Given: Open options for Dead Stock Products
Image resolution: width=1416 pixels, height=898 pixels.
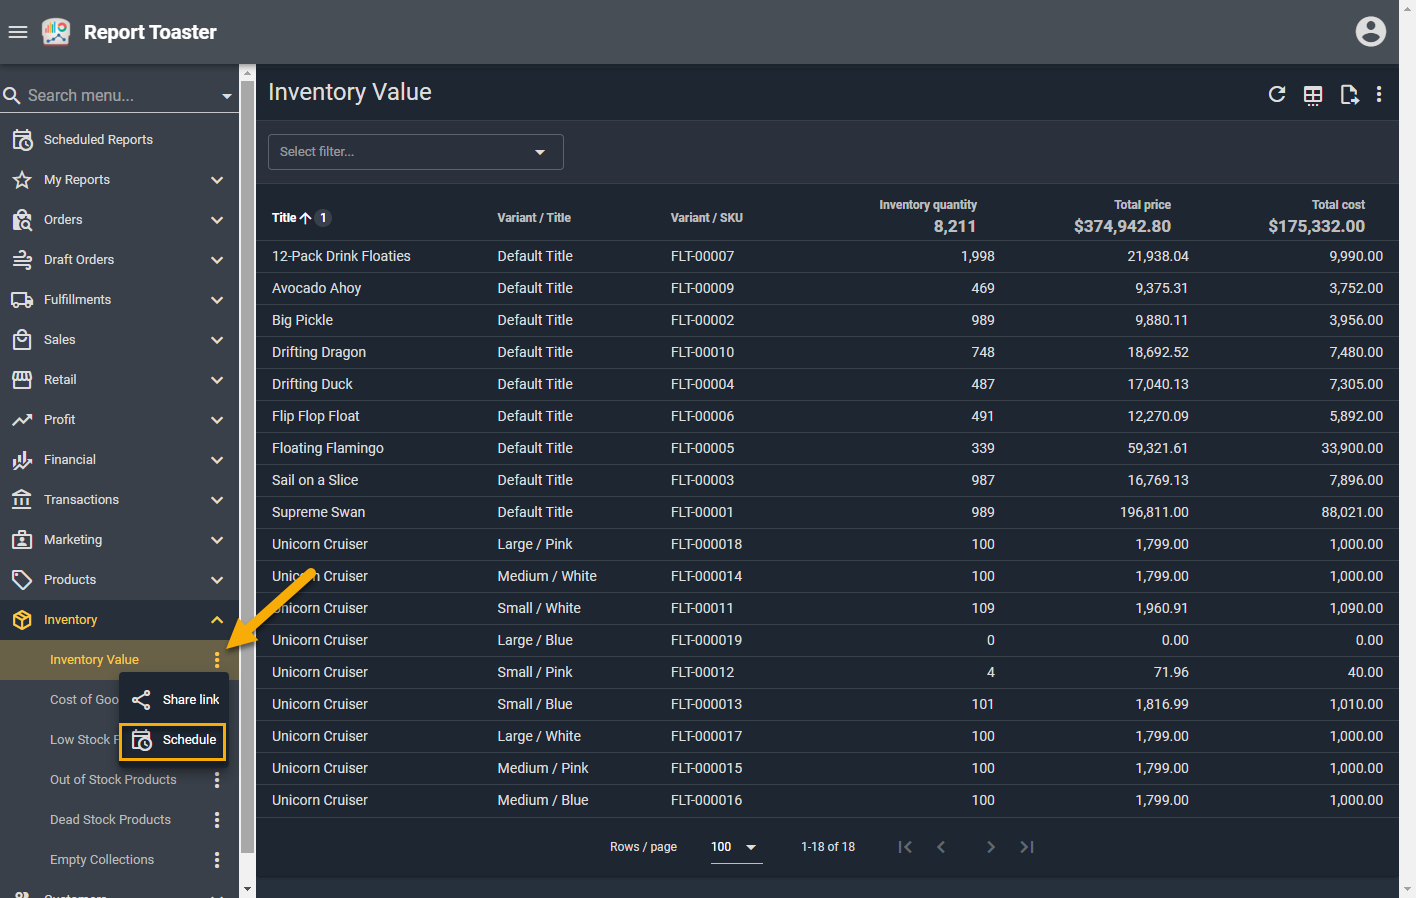Looking at the screenshot, I should click(x=217, y=820).
